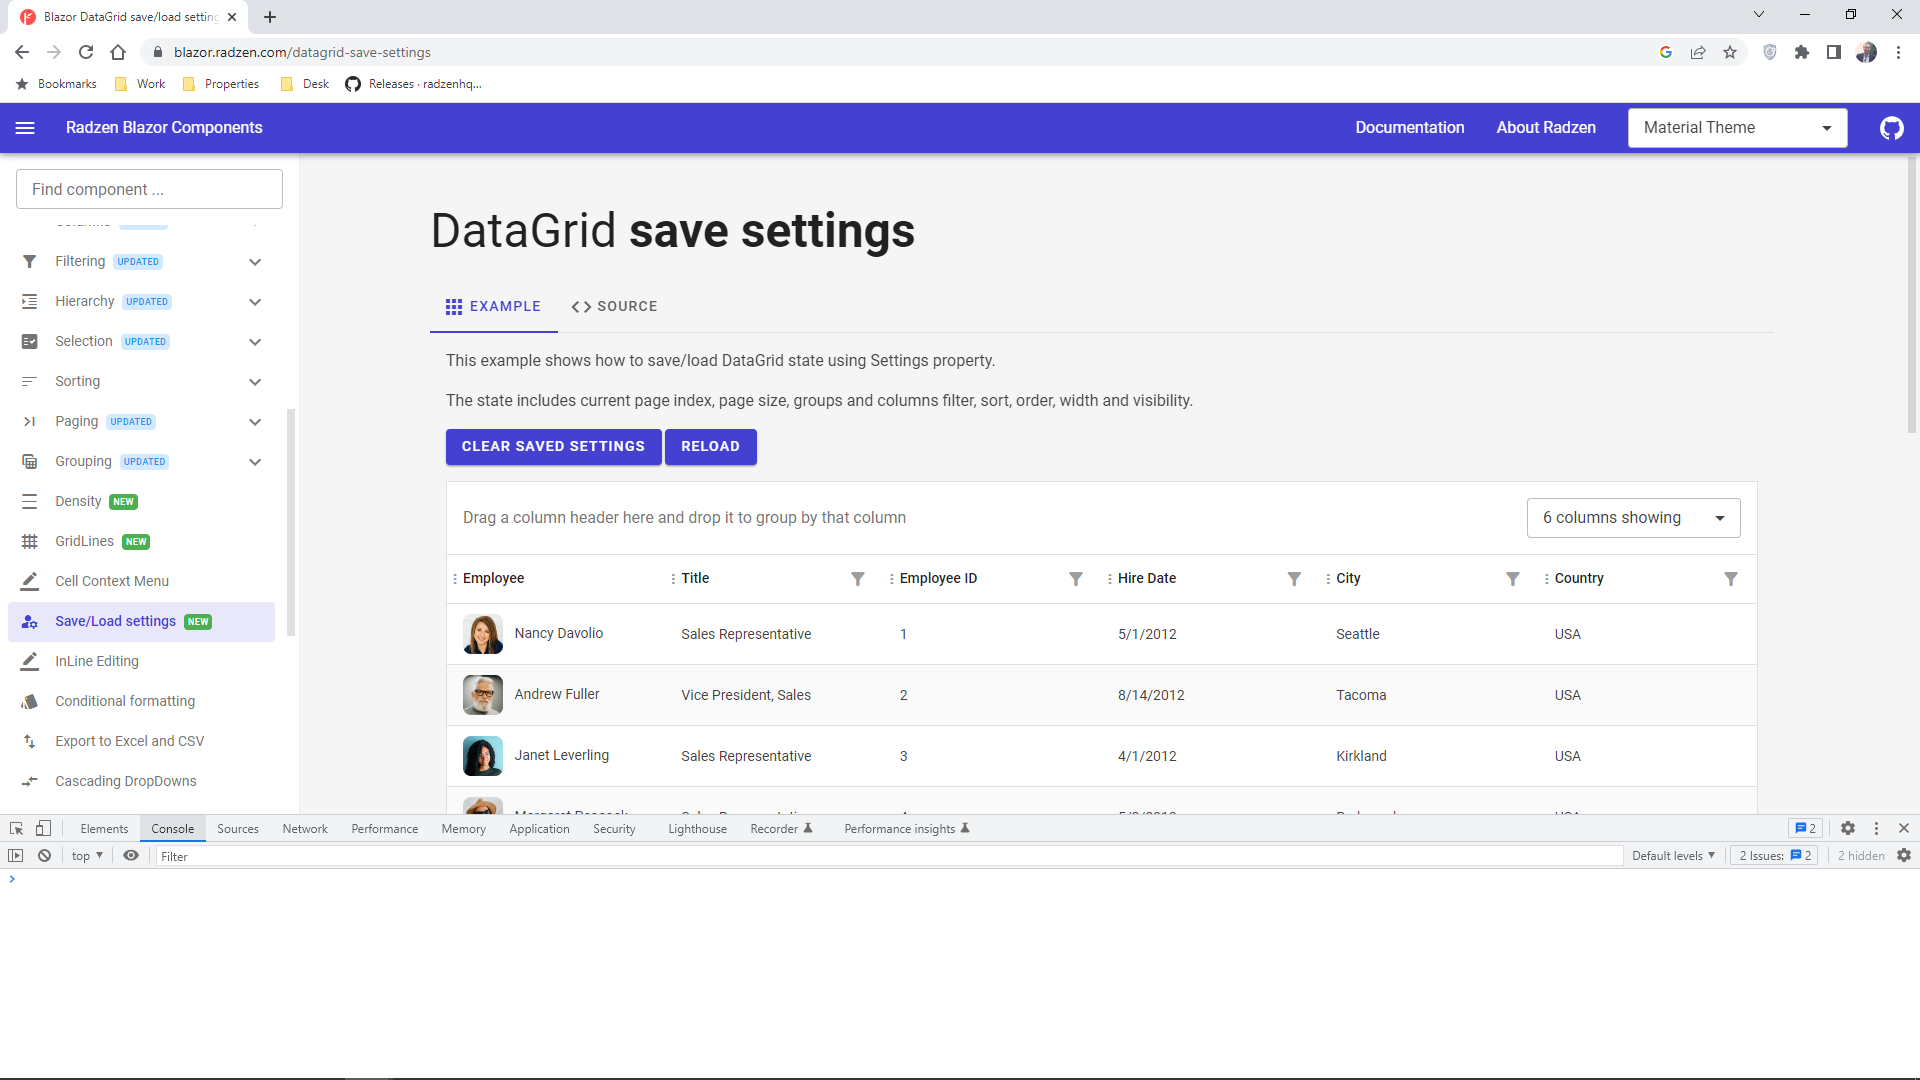This screenshot has width=1920, height=1080.
Task: Click the Export to Excel and CSV icon
Action: [x=28, y=741]
